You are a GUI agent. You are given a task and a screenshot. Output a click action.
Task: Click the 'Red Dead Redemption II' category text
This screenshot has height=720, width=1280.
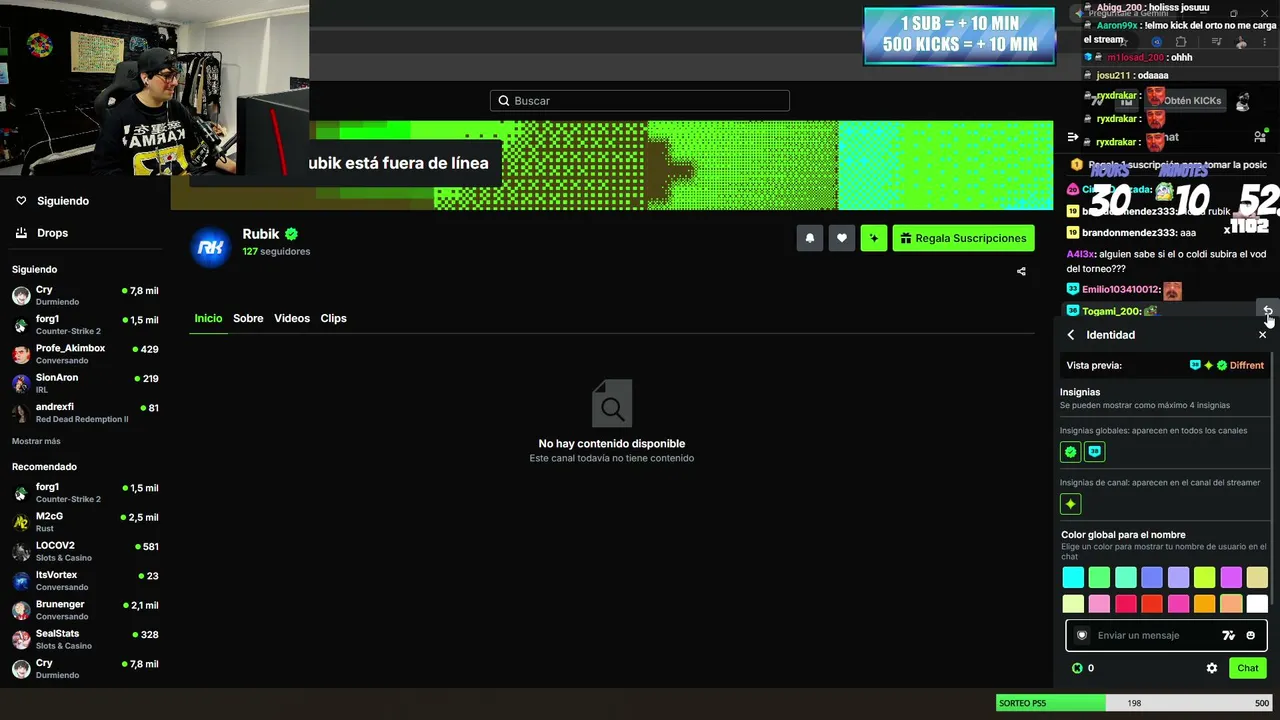coord(82,419)
